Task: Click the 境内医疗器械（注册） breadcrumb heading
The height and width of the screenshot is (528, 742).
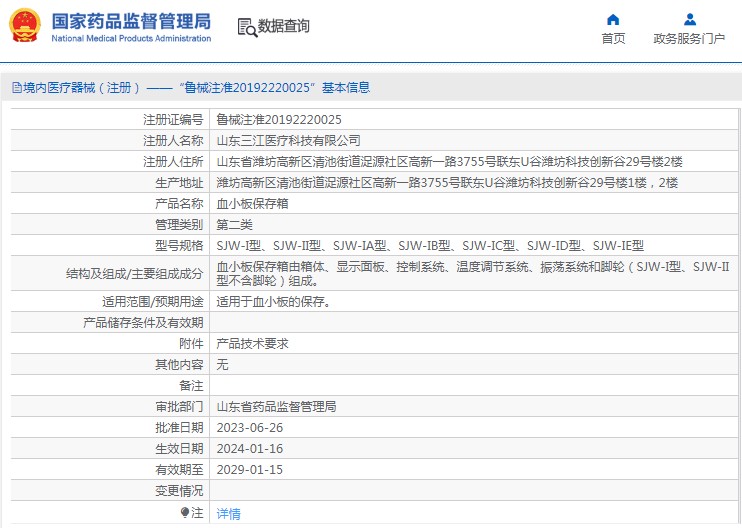Action: pyautogui.click(x=82, y=88)
